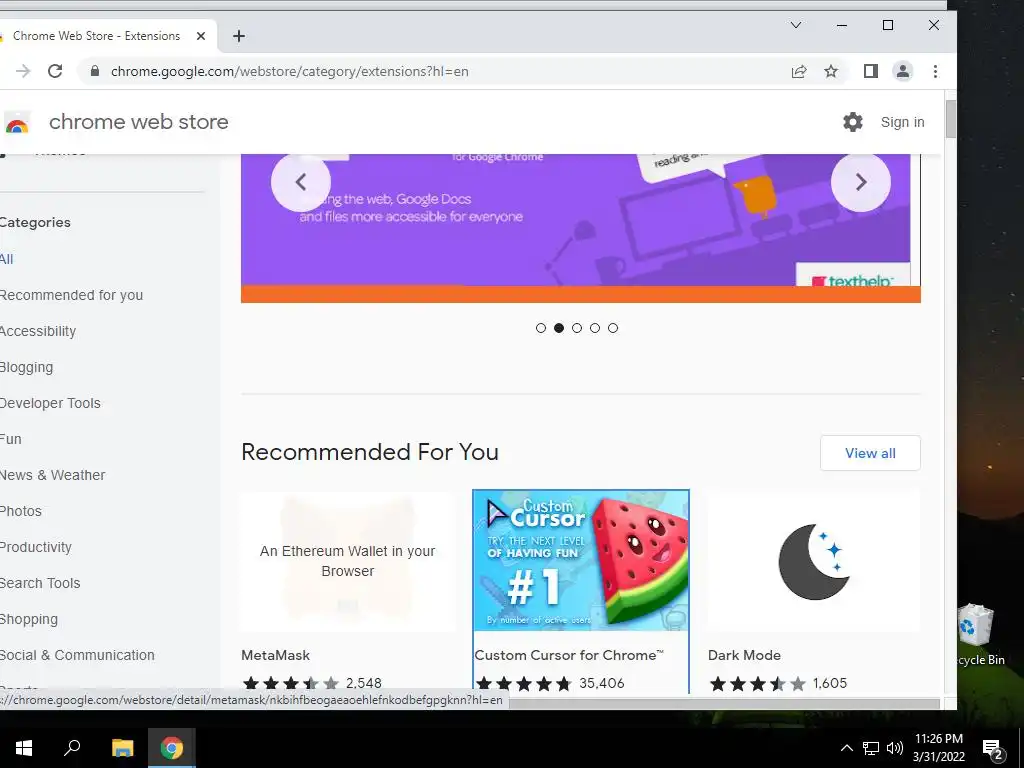This screenshot has width=1024, height=768.
Task: Choose Recommended for you category
Action: 71,295
